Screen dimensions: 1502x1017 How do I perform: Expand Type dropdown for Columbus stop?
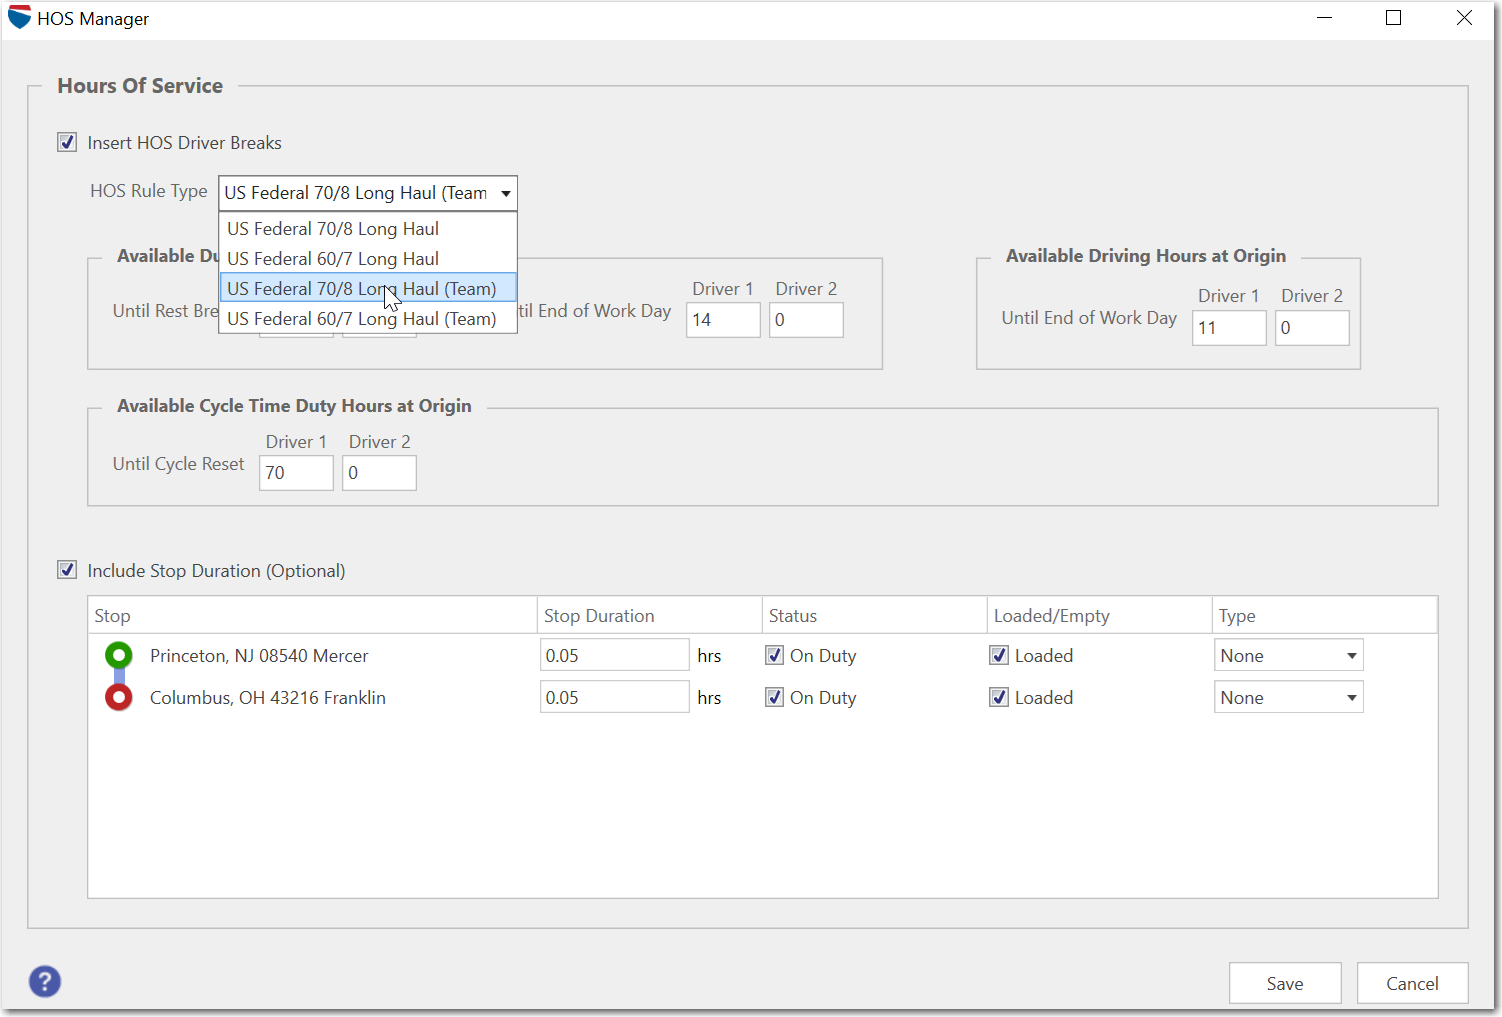pos(1351,698)
